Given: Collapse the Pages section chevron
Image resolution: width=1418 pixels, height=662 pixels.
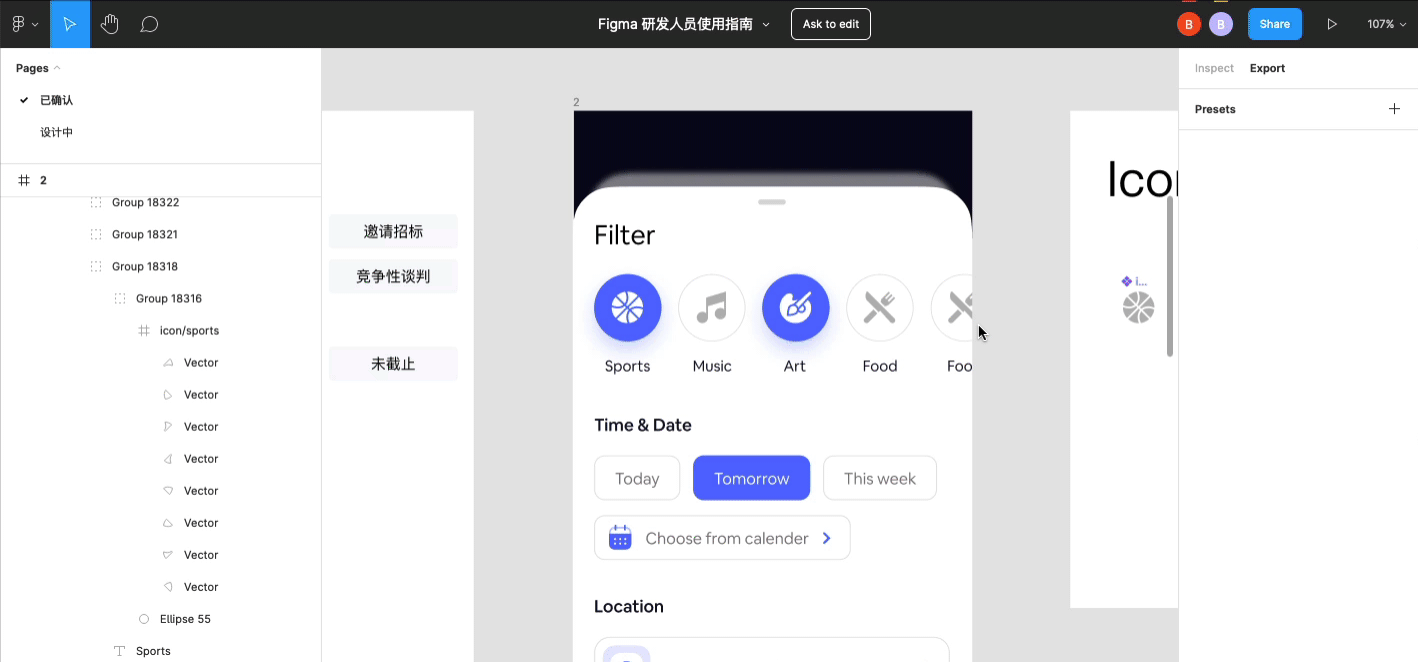Looking at the screenshot, I should coord(57,68).
